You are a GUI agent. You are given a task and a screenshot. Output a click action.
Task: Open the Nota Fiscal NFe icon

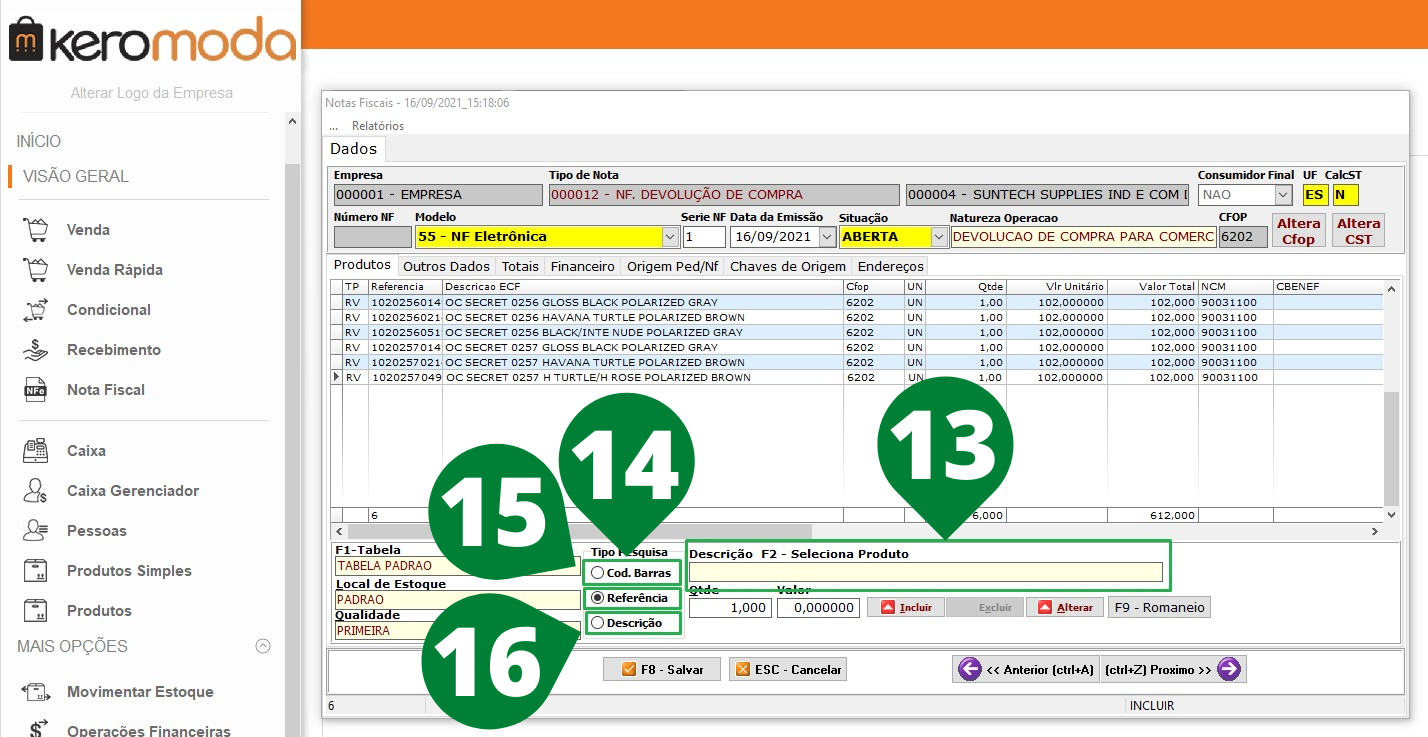36,390
